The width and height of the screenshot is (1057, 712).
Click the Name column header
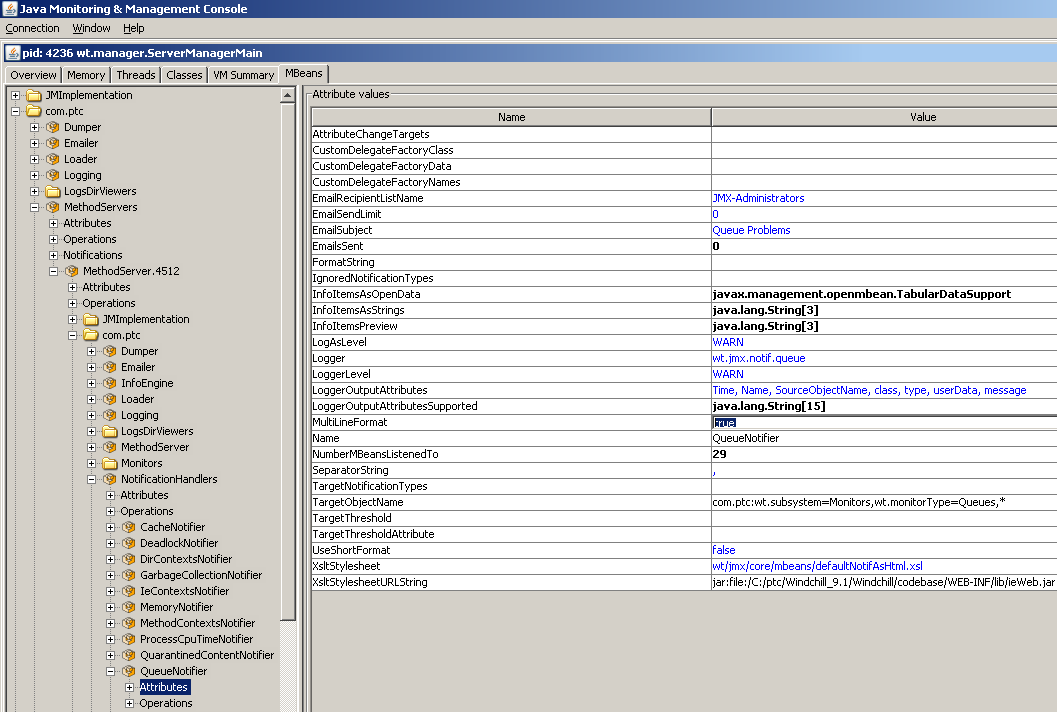pyautogui.click(x=511, y=117)
